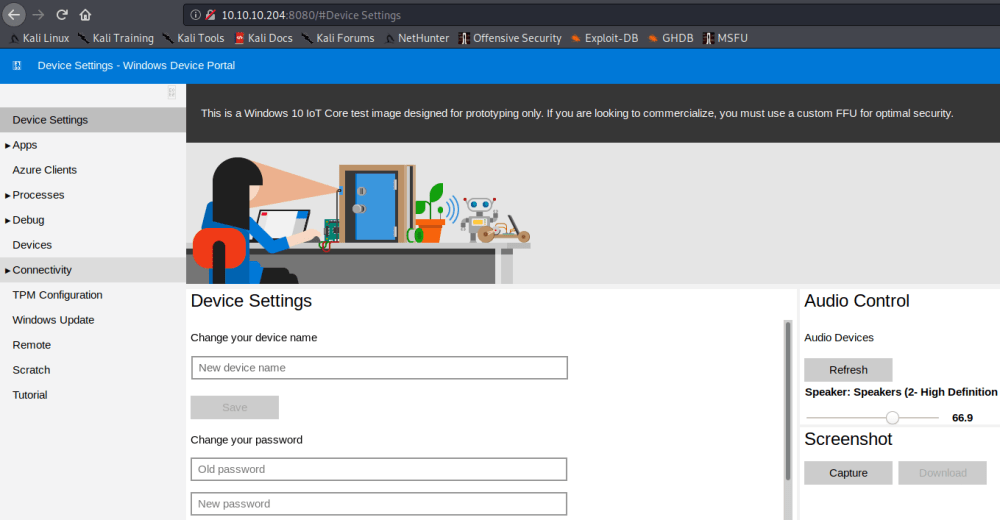1000x520 pixels.
Task: Select Device Settings in the sidebar
Action: [x=92, y=120]
